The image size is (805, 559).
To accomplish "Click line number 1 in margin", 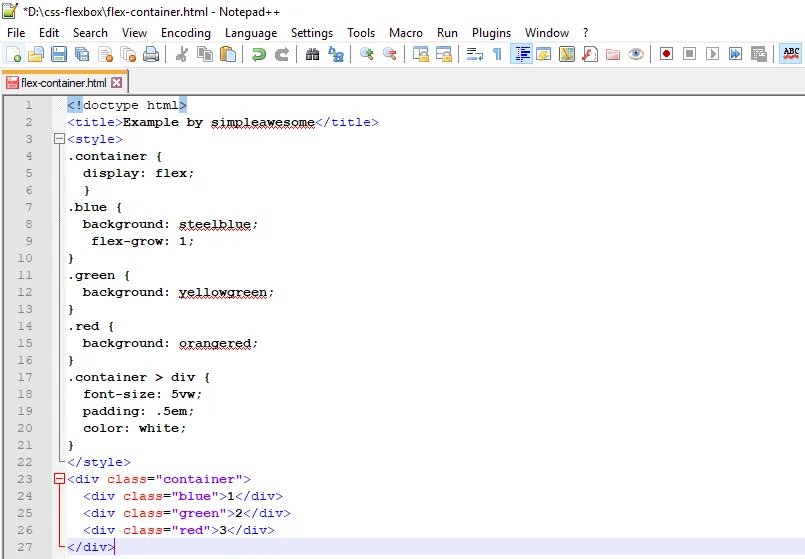I will [x=29, y=105].
